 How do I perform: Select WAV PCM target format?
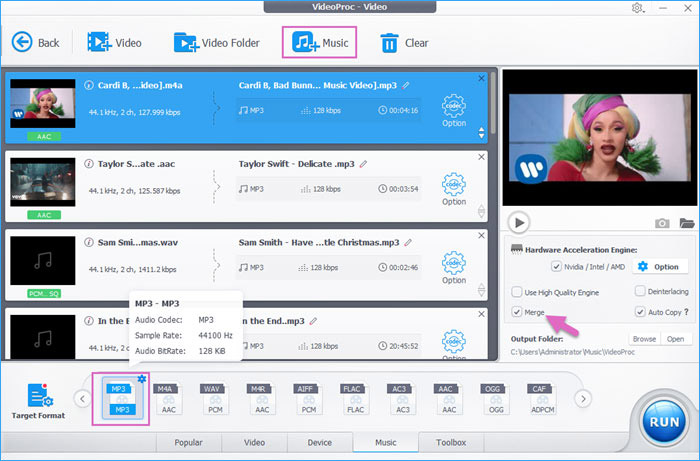[215, 399]
